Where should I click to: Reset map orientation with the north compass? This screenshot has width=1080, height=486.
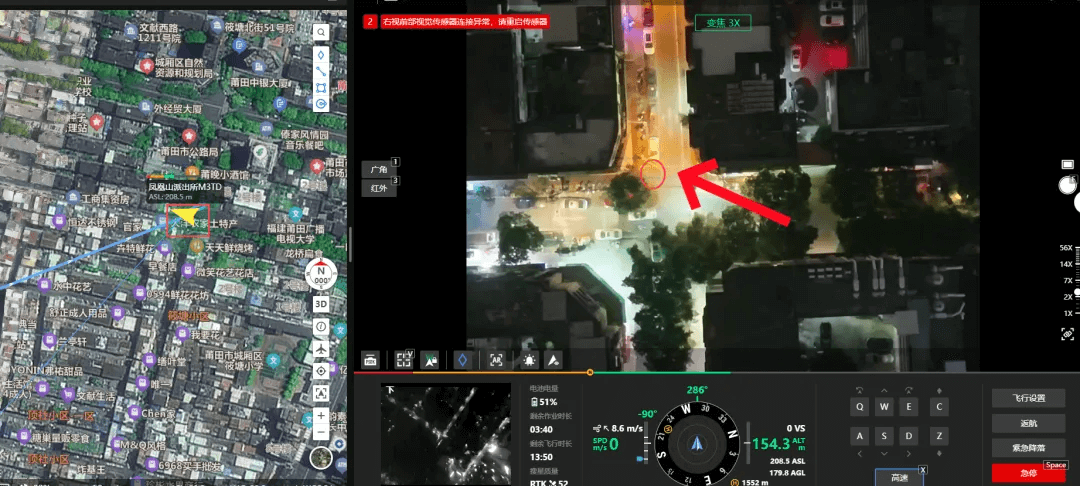coord(320,275)
